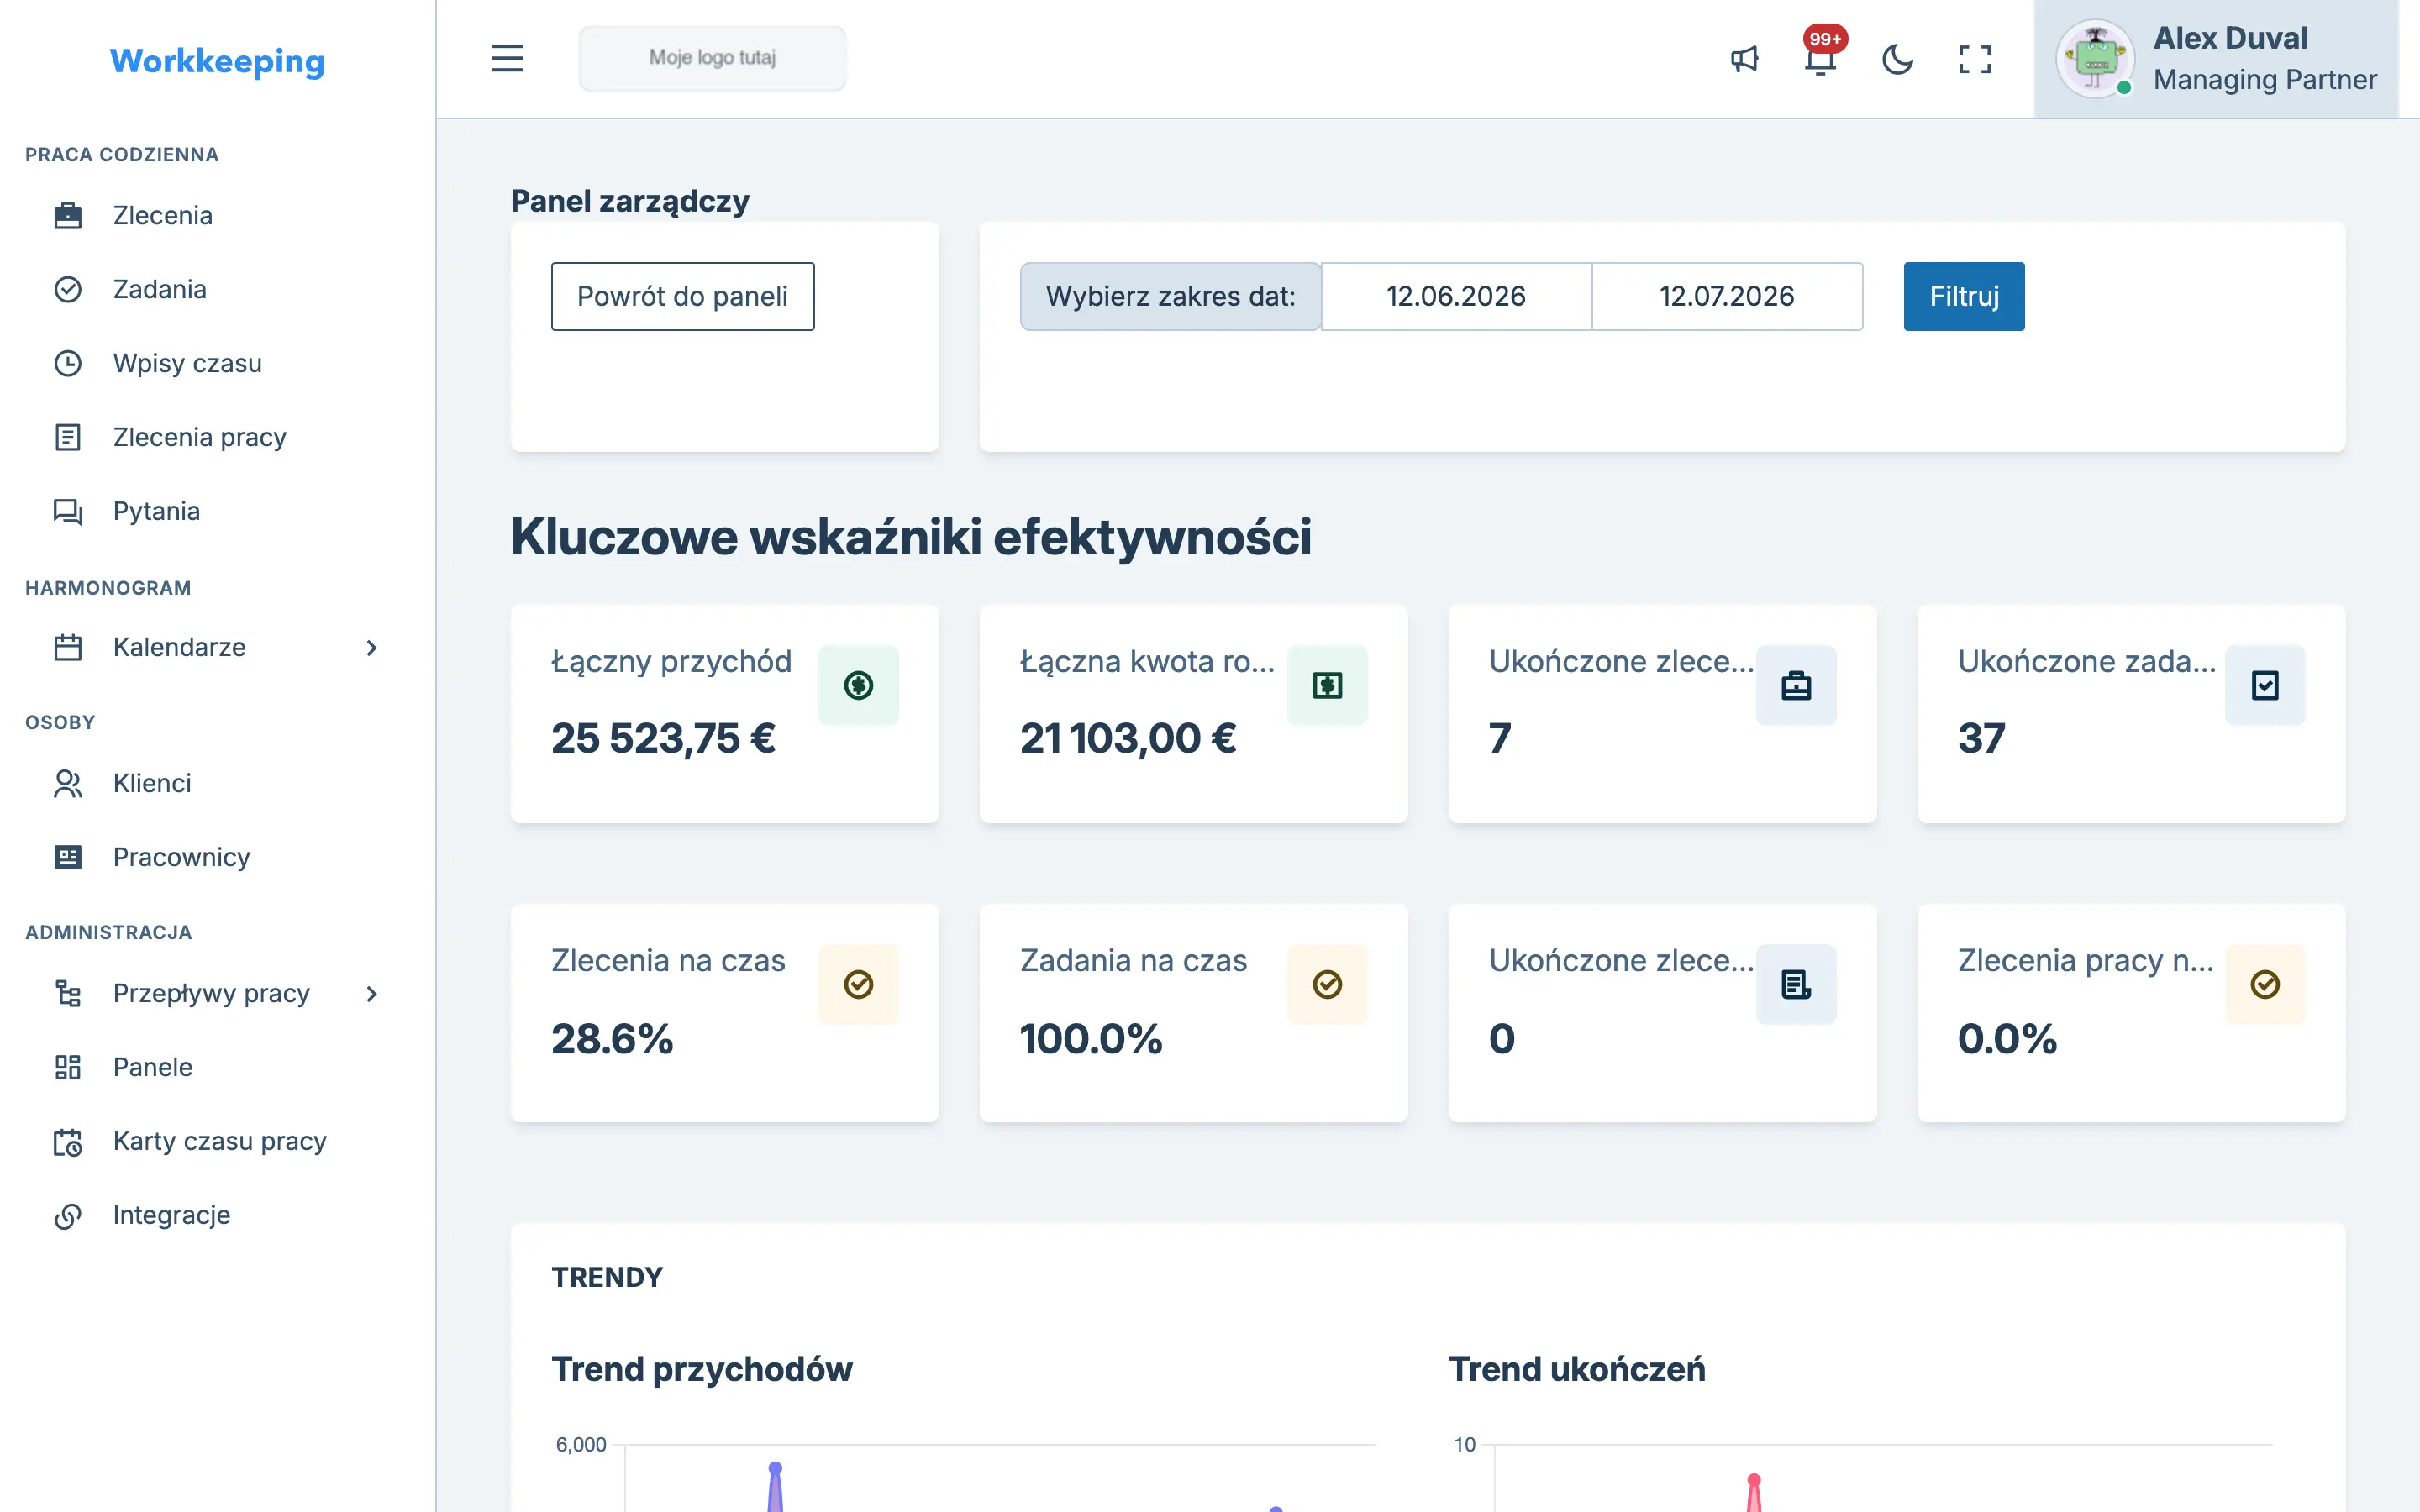Click the 28.6% on-time value
The image size is (2420, 1512).
[612, 1038]
